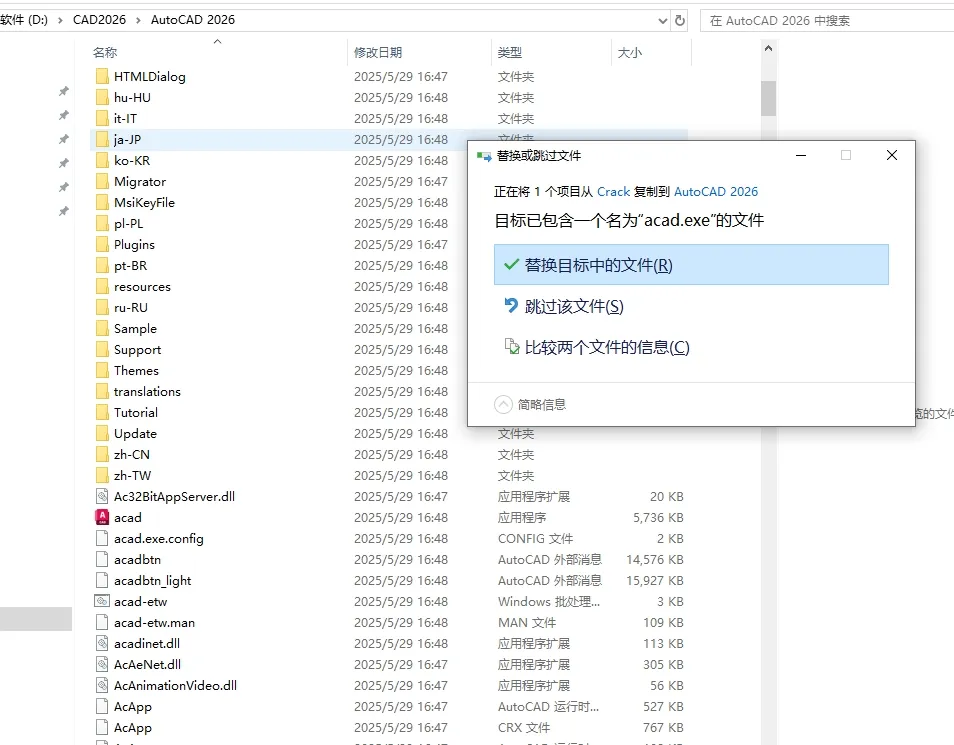
Task: Select the resources folder icon
Action: (102, 286)
